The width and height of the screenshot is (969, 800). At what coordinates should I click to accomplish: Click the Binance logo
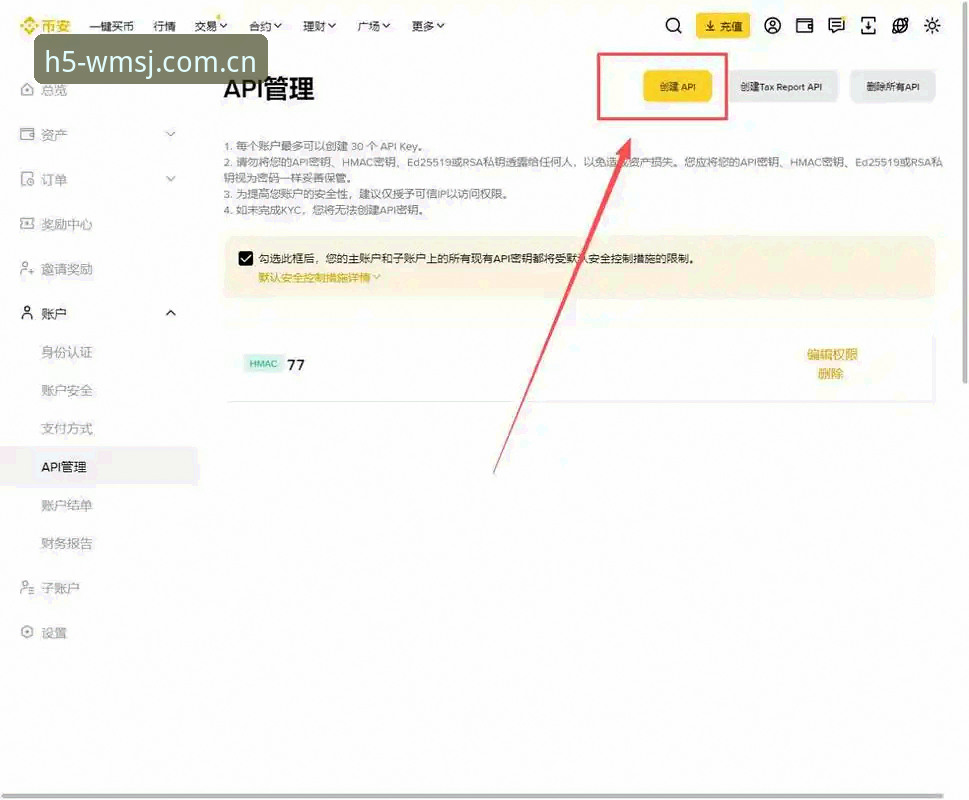[x=45, y=26]
